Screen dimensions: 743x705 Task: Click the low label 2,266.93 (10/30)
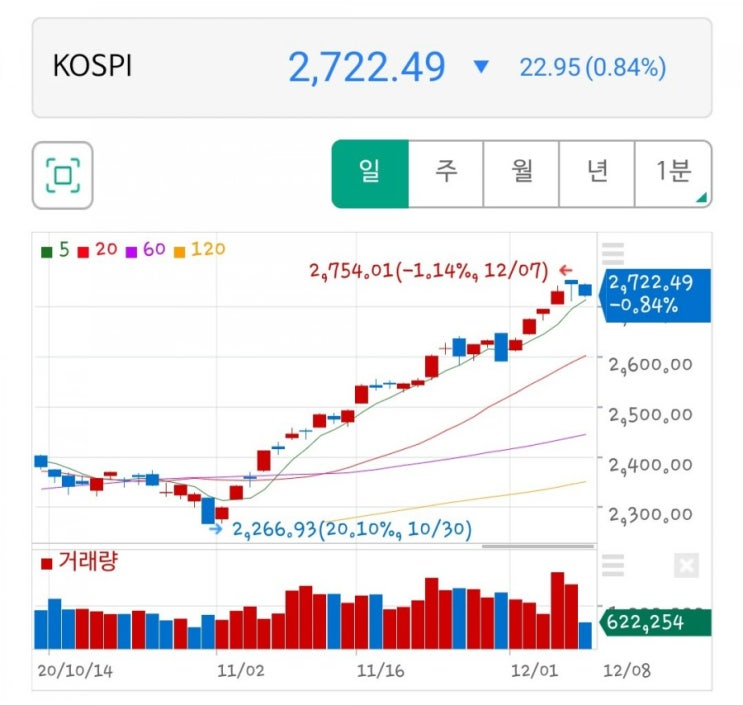click(x=352, y=529)
